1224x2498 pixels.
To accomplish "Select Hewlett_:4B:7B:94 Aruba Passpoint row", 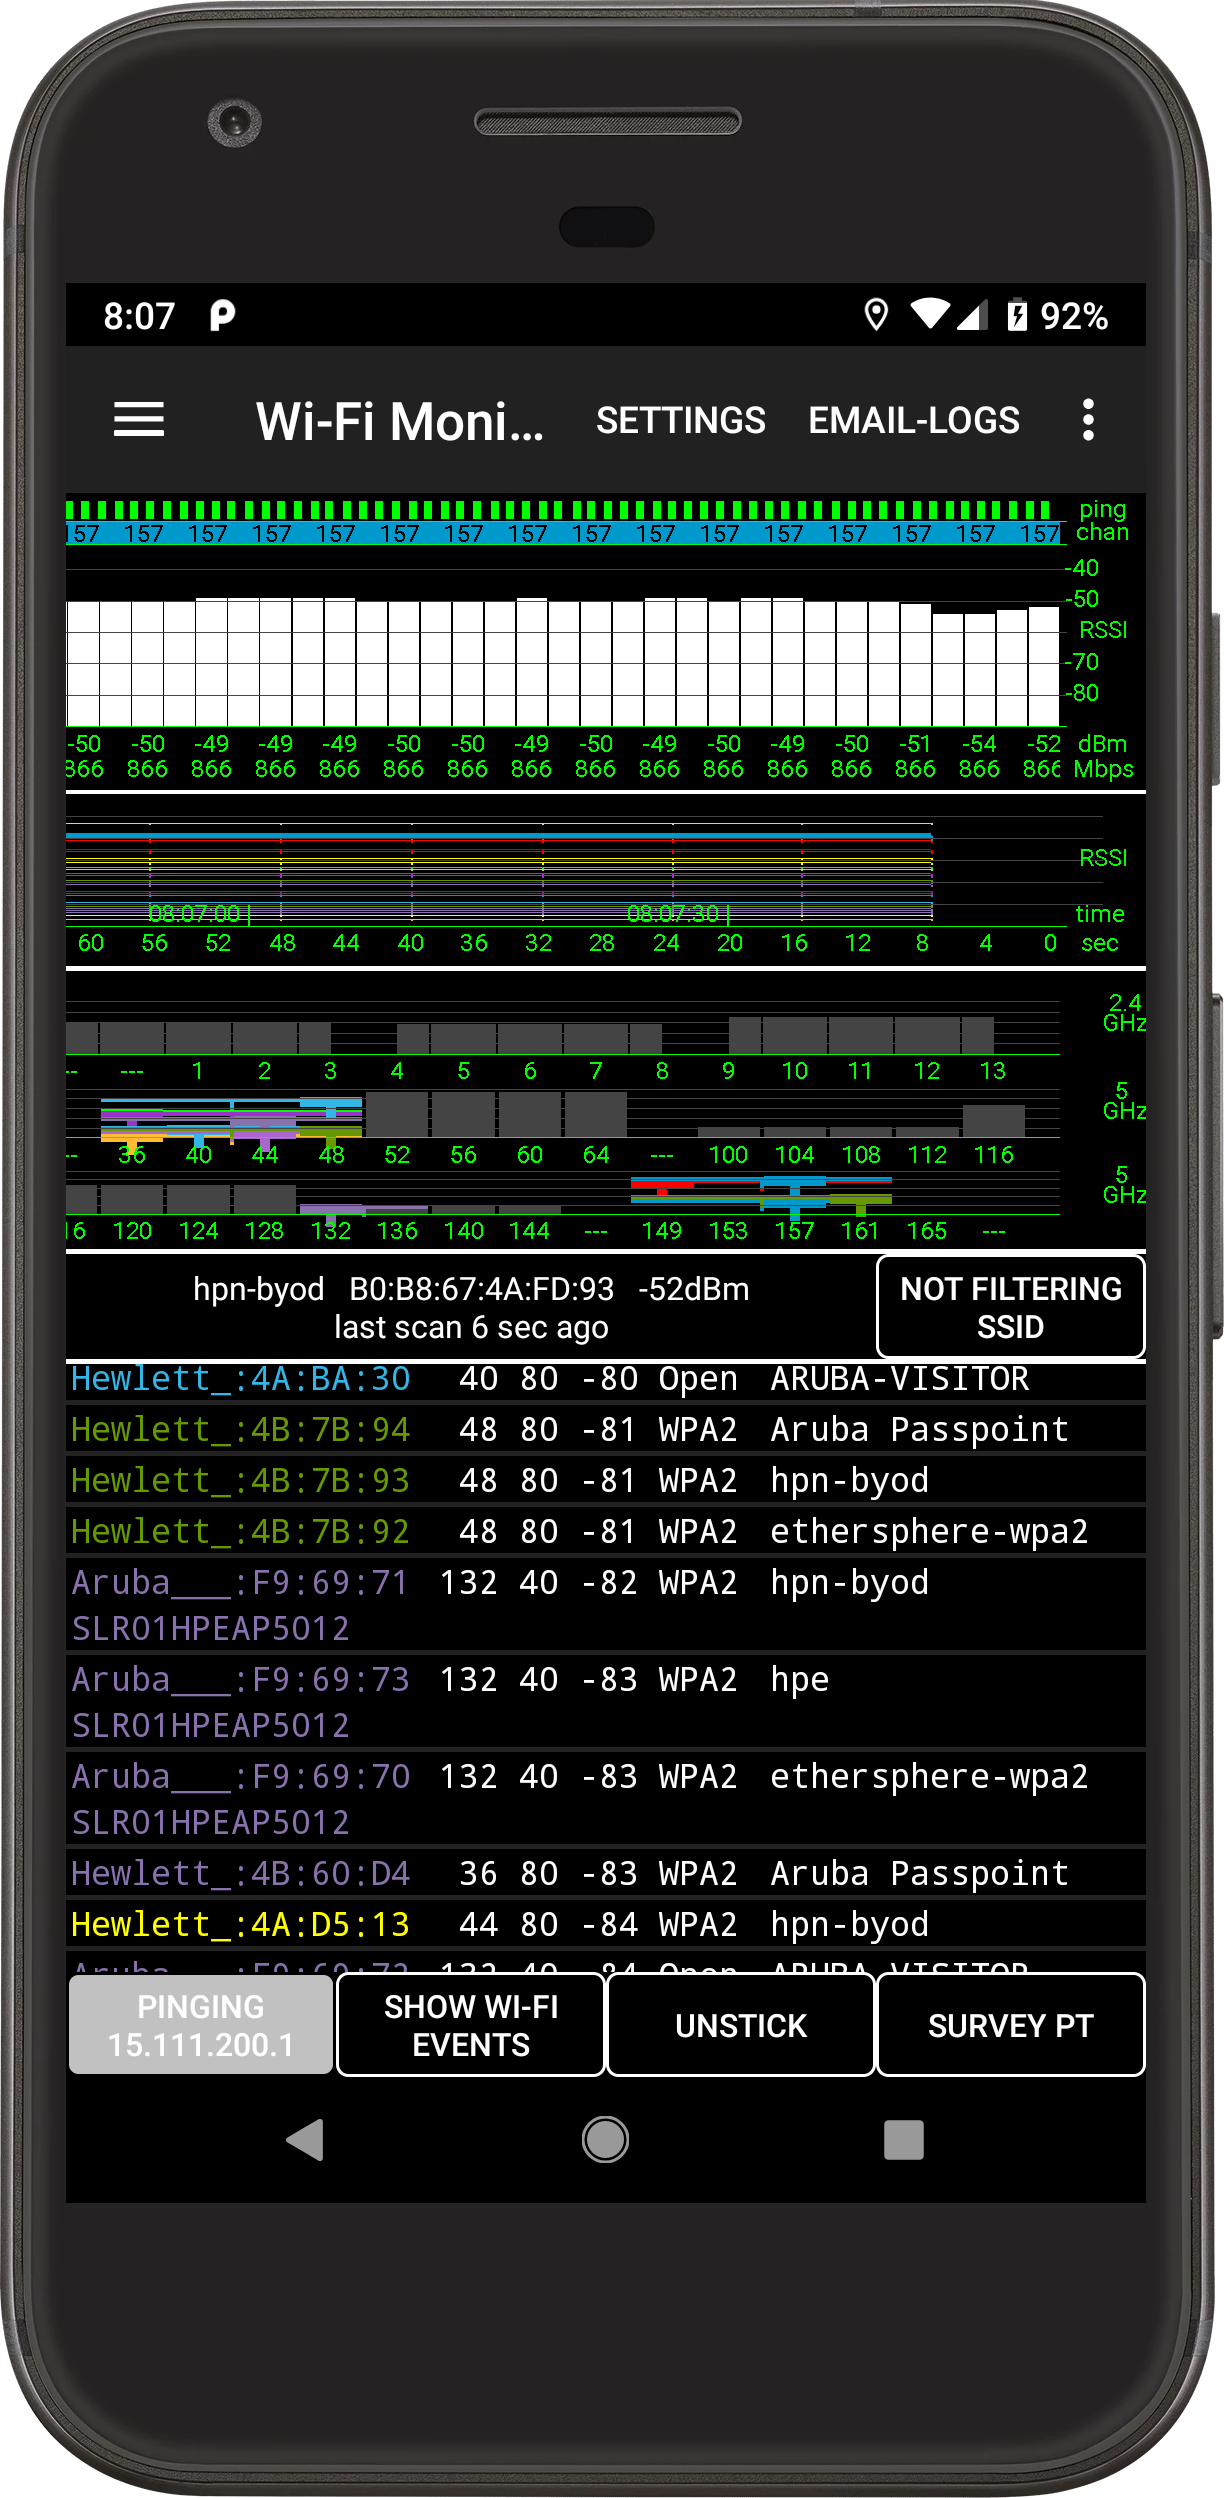I will [x=606, y=1430].
